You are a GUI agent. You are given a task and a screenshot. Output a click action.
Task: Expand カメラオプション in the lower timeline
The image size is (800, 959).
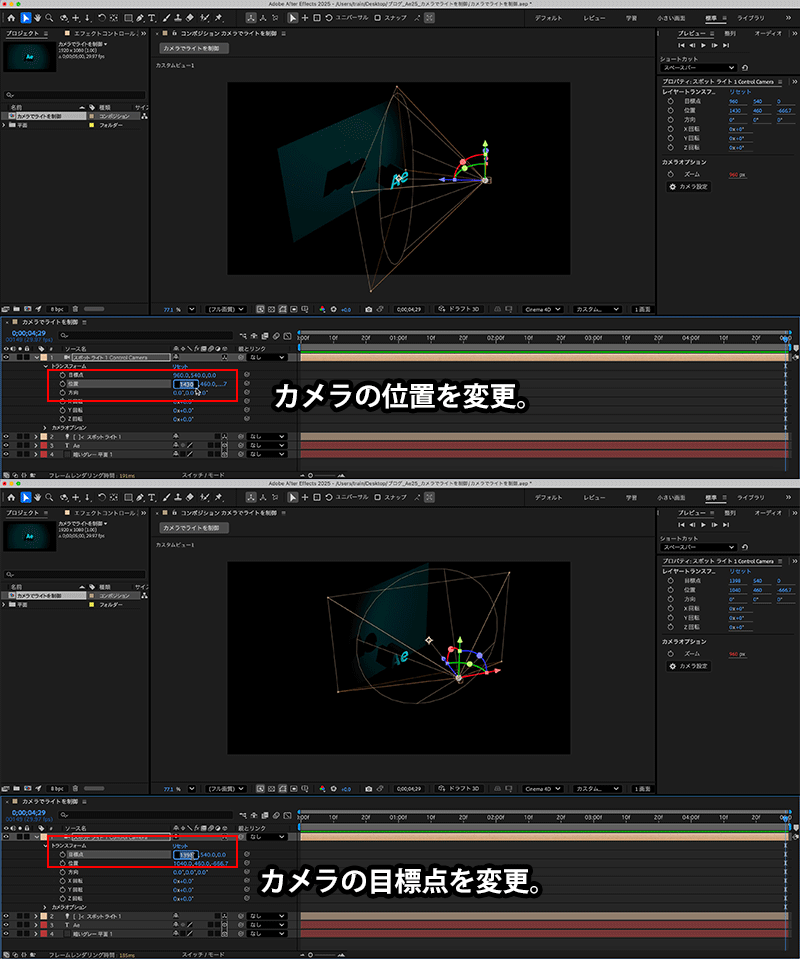coord(45,908)
